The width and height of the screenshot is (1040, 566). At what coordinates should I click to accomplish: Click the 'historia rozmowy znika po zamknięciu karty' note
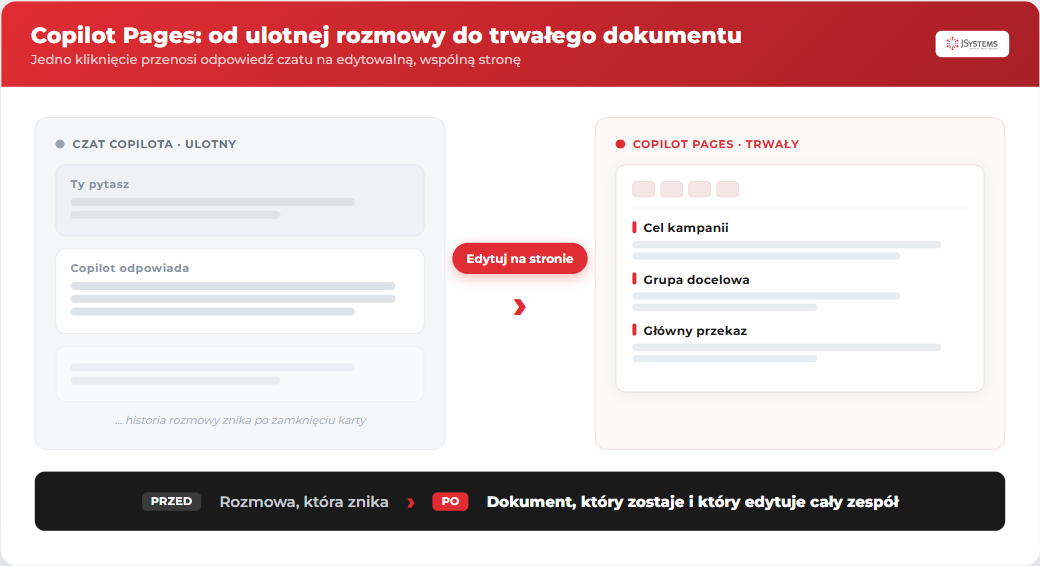pyautogui.click(x=240, y=420)
